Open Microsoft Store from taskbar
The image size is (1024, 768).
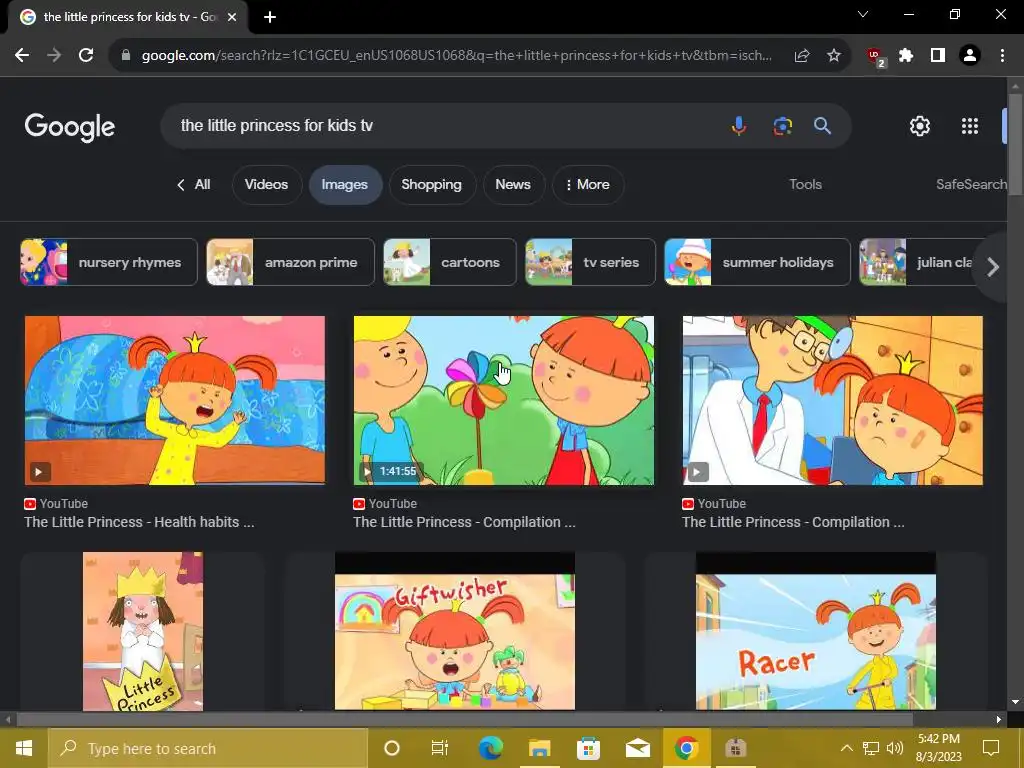click(588, 748)
